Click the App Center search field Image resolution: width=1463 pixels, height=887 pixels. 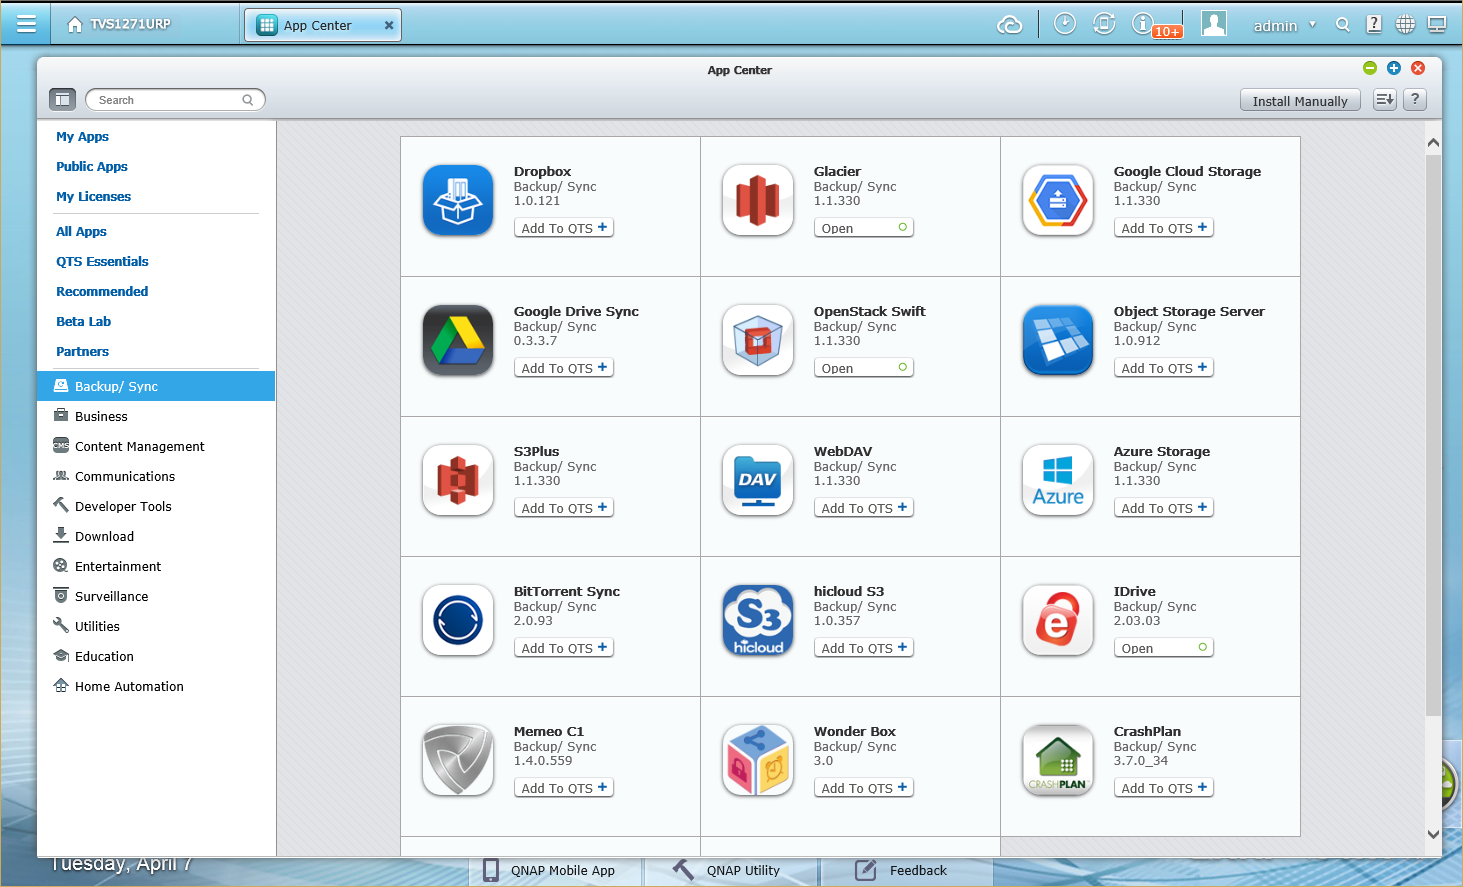[175, 100]
